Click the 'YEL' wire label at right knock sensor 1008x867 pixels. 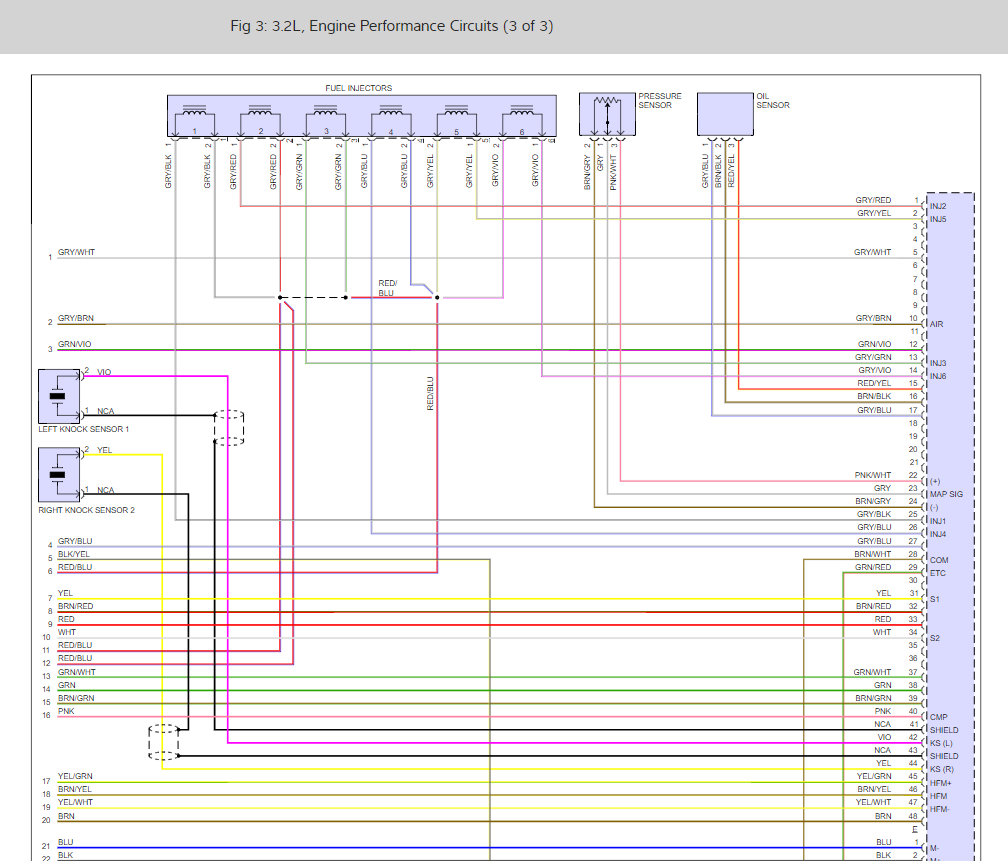point(104,450)
